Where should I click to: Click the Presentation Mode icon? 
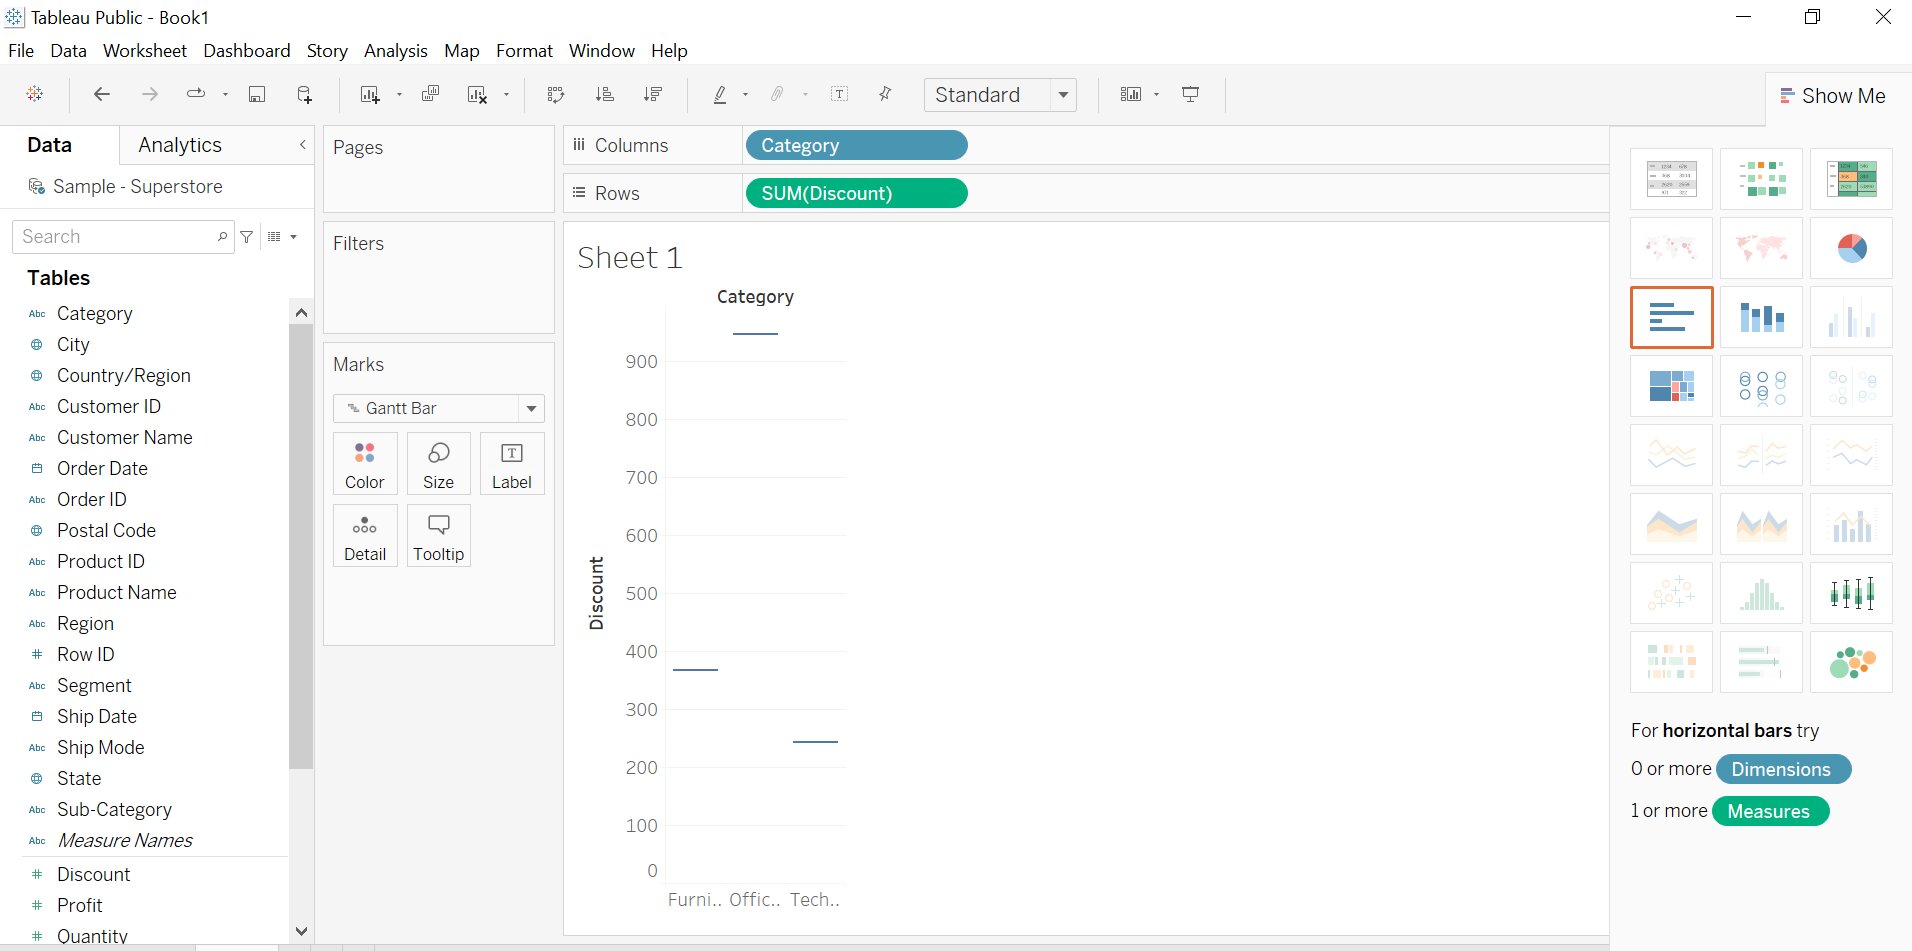[1190, 94]
